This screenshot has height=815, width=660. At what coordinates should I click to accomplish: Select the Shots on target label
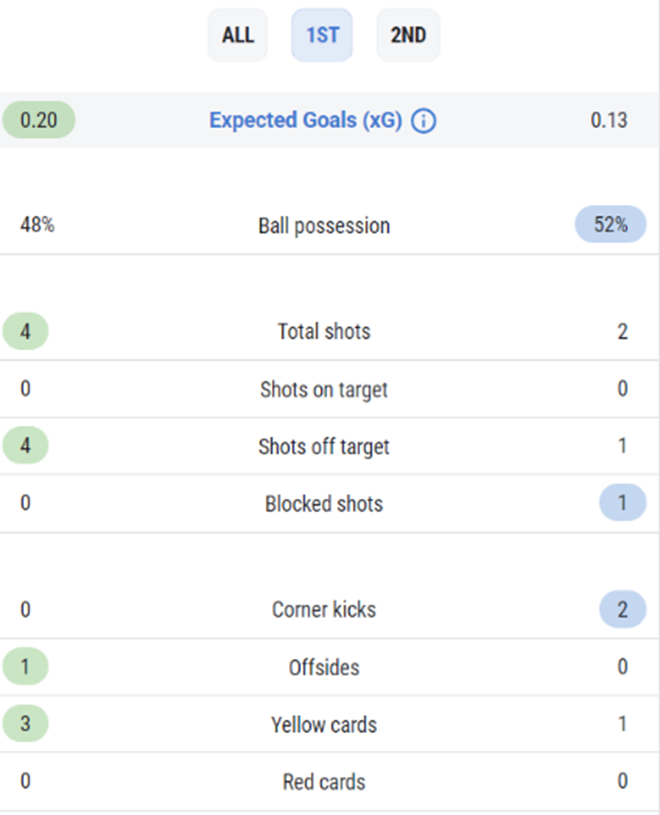tap(324, 390)
